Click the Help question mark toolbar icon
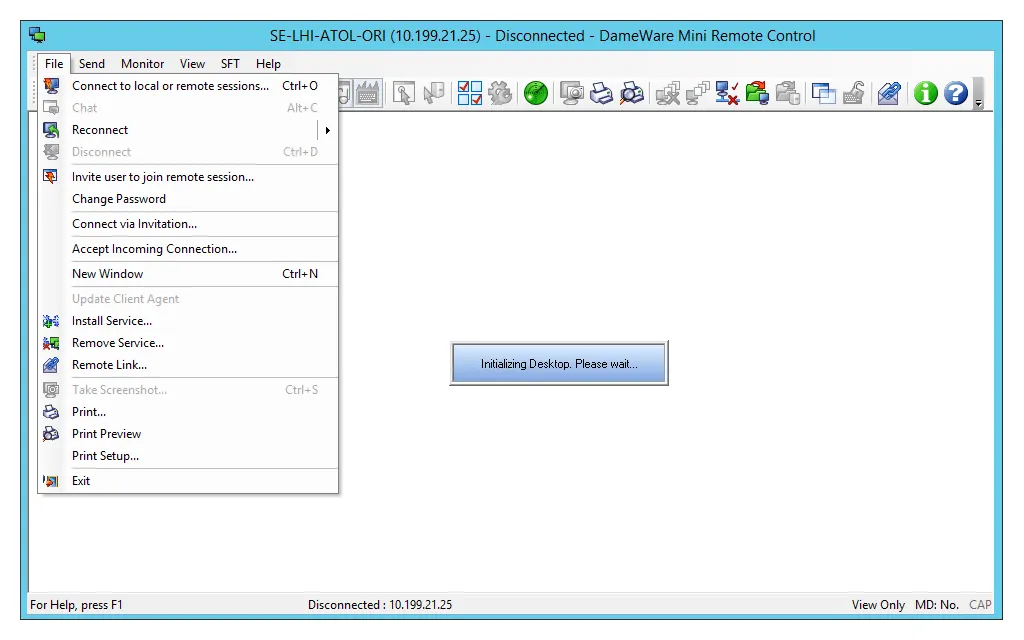 [953, 93]
